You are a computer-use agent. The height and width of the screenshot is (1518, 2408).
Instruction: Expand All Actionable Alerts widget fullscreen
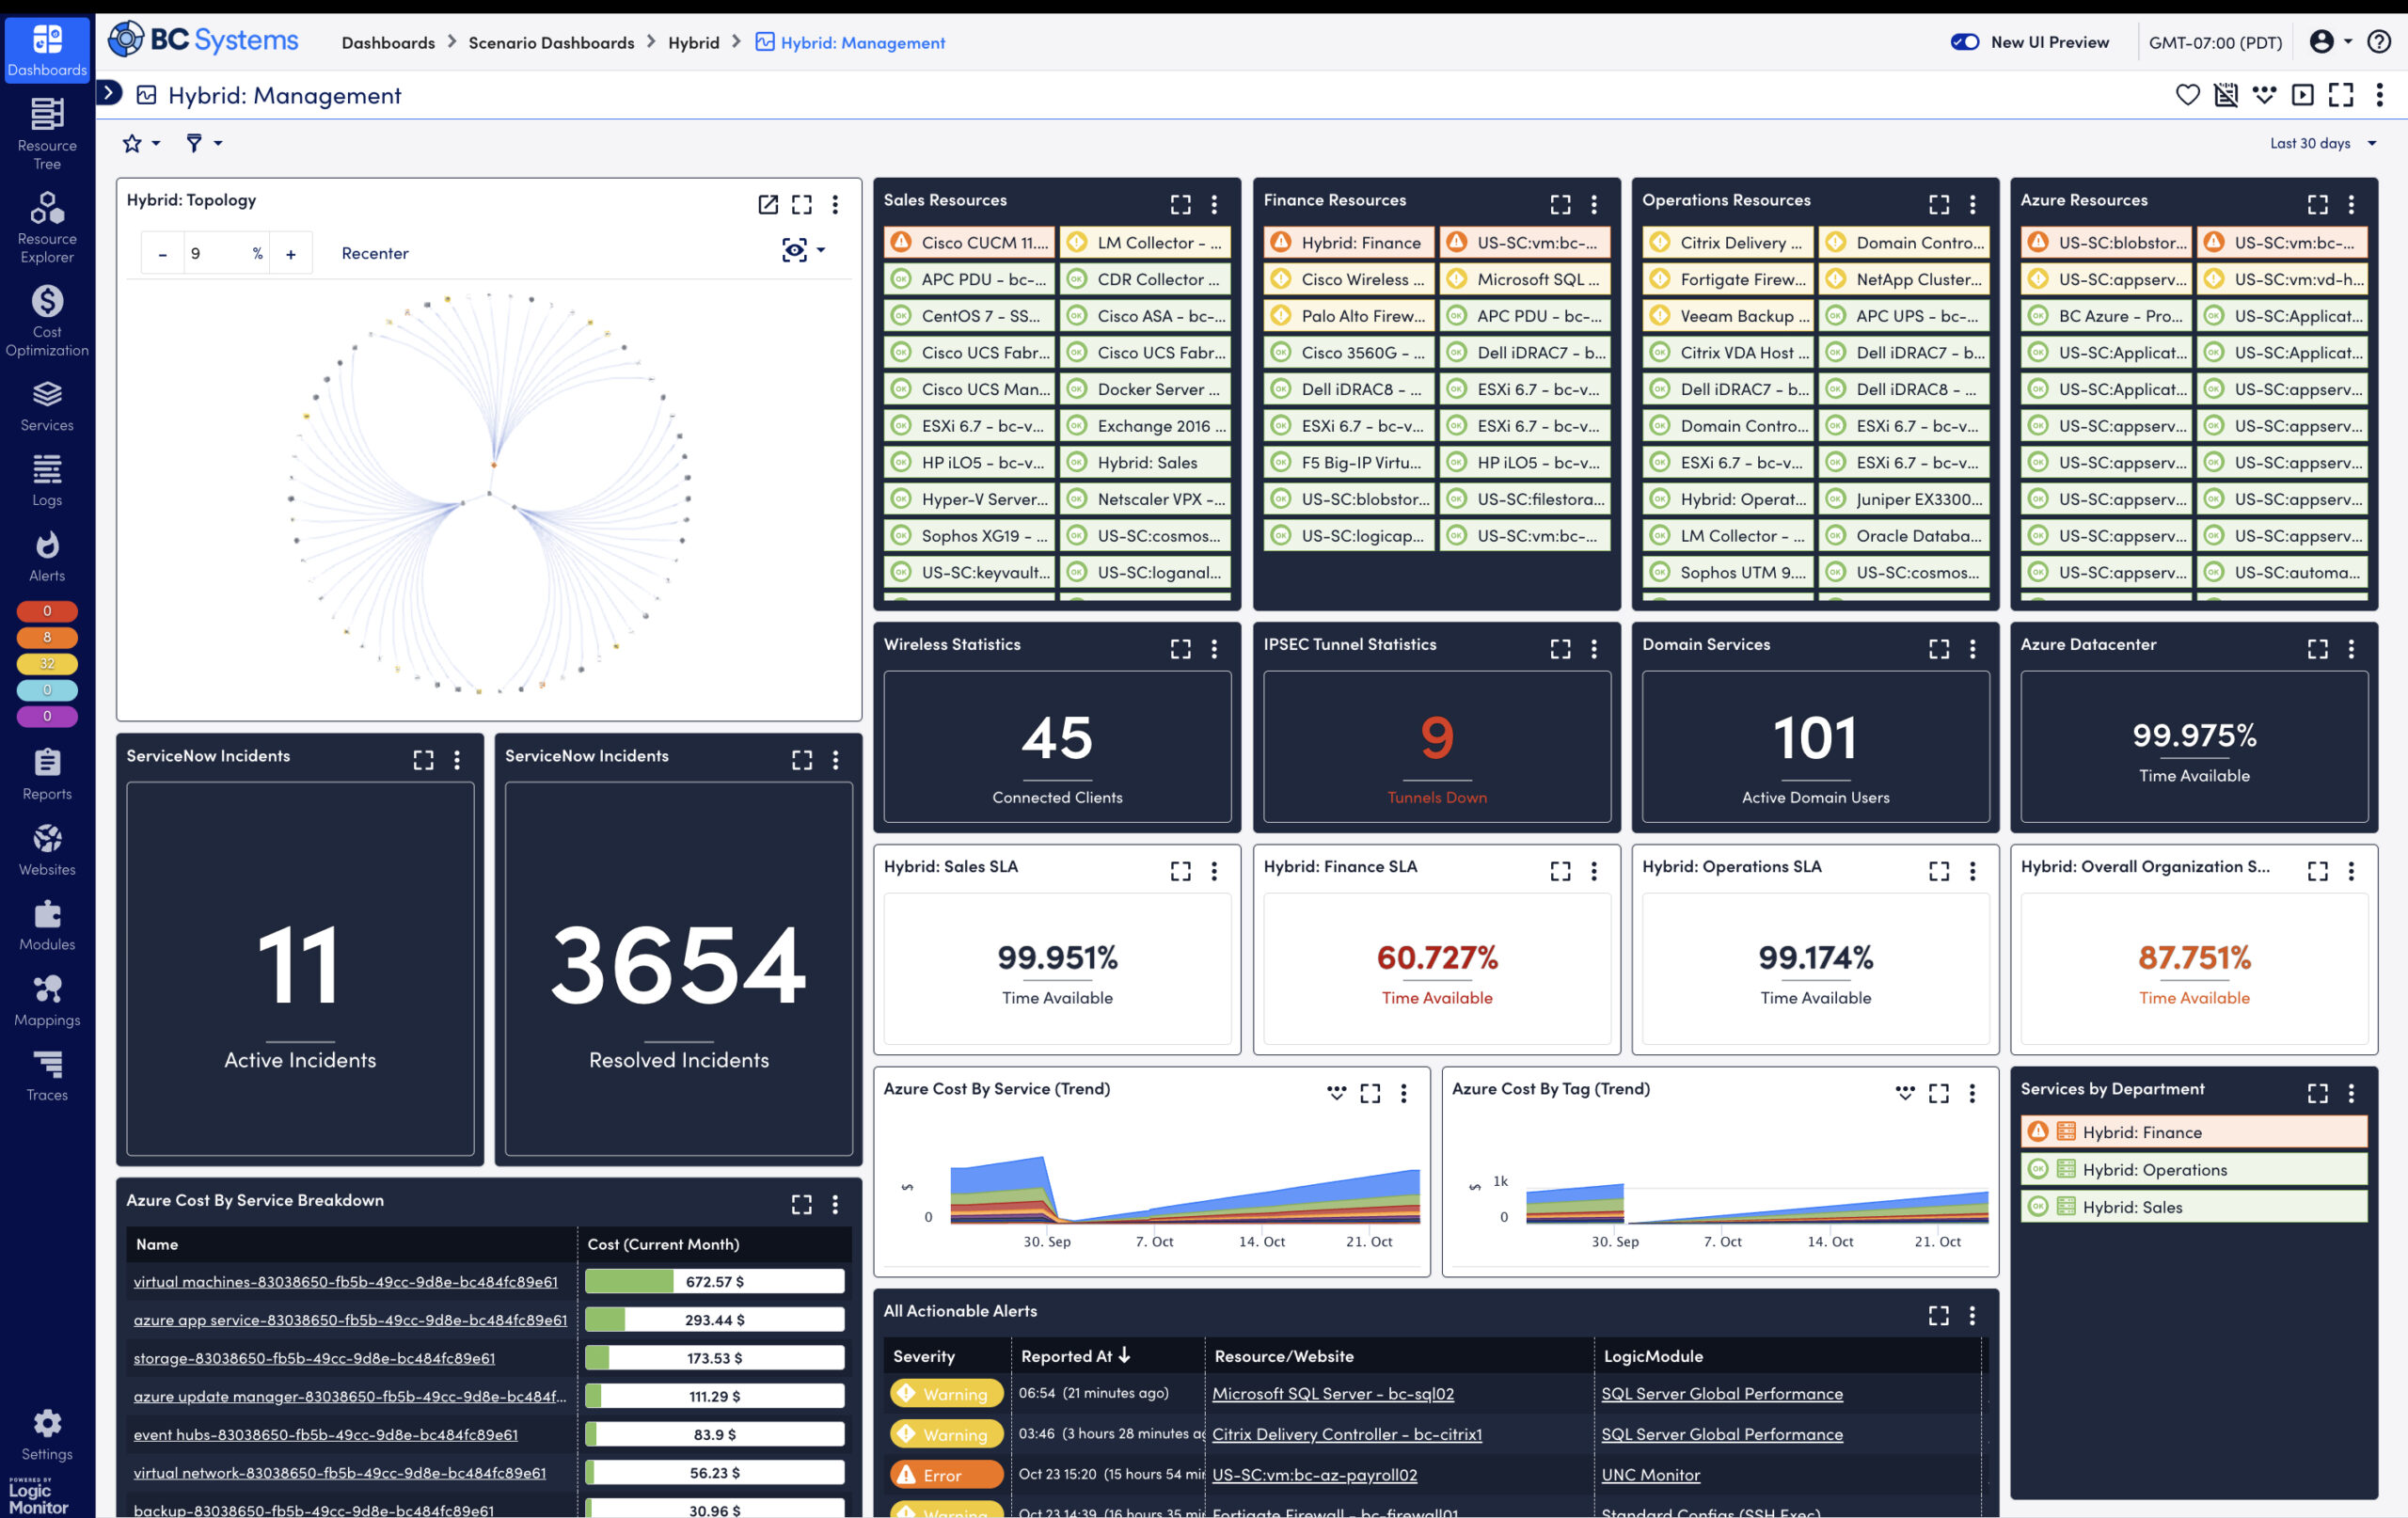[1939, 1315]
